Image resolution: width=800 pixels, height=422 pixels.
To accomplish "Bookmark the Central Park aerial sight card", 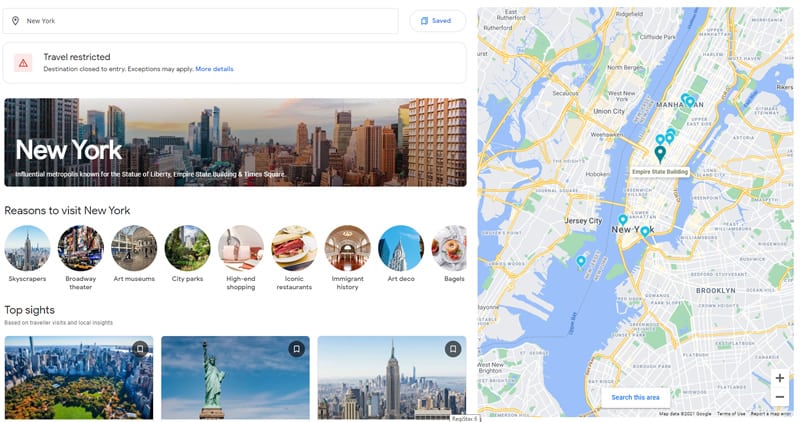I will pyautogui.click(x=140, y=349).
